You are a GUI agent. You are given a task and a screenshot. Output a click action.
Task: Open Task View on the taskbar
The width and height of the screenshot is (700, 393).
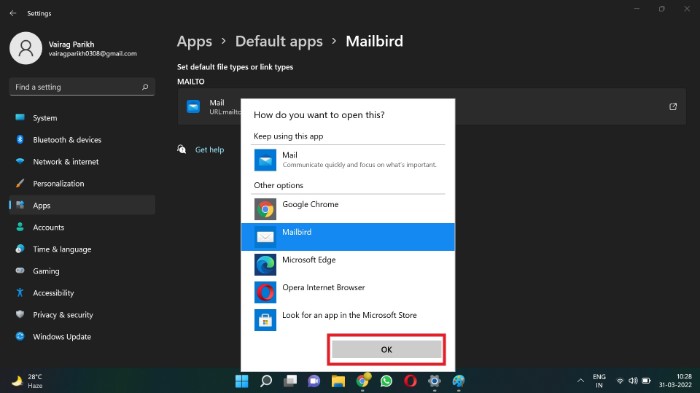click(x=290, y=381)
